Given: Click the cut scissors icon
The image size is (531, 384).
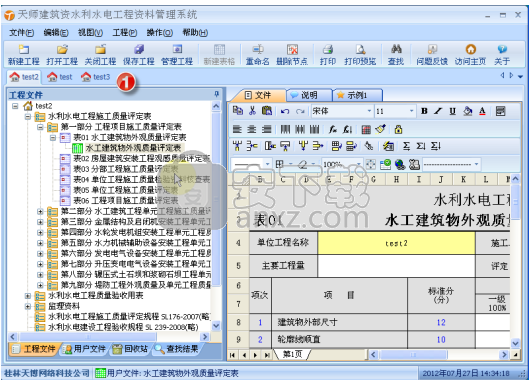Looking at the screenshot, I should [252, 111].
